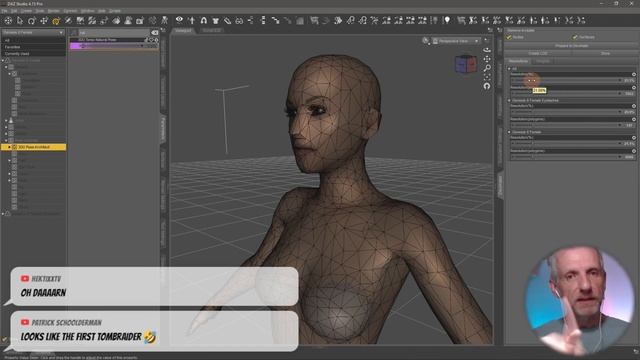Click the person bust toolbar icon
The image size is (640, 360).
(128, 20)
